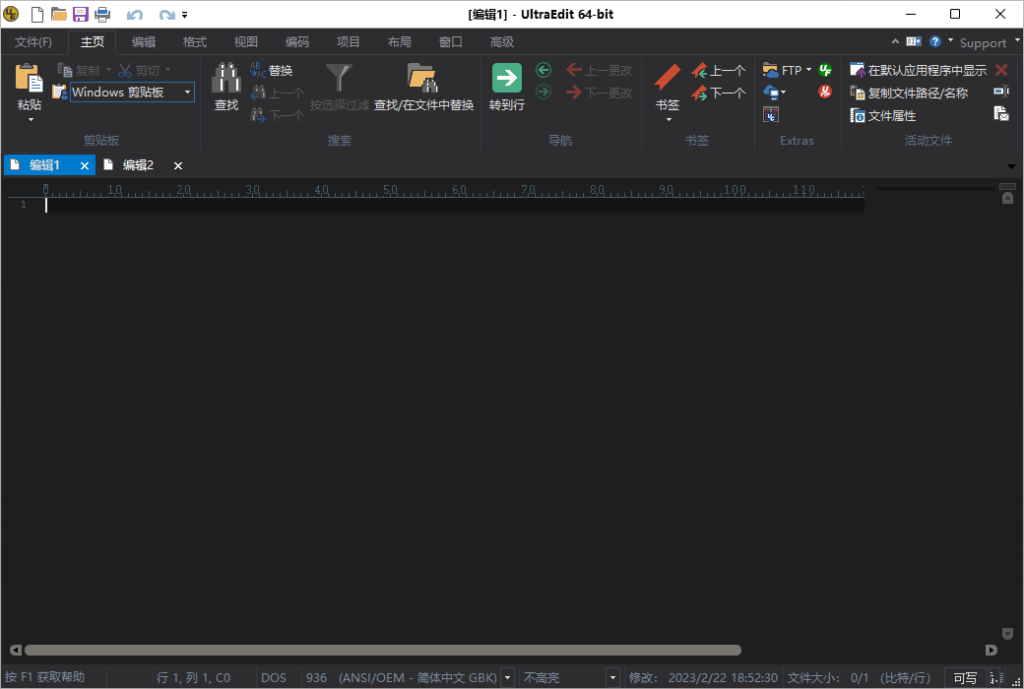Switch to the Home (主页) ribbon tab
Image resolution: width=1024 pixels, height=689 pixels.
[92, 42]
